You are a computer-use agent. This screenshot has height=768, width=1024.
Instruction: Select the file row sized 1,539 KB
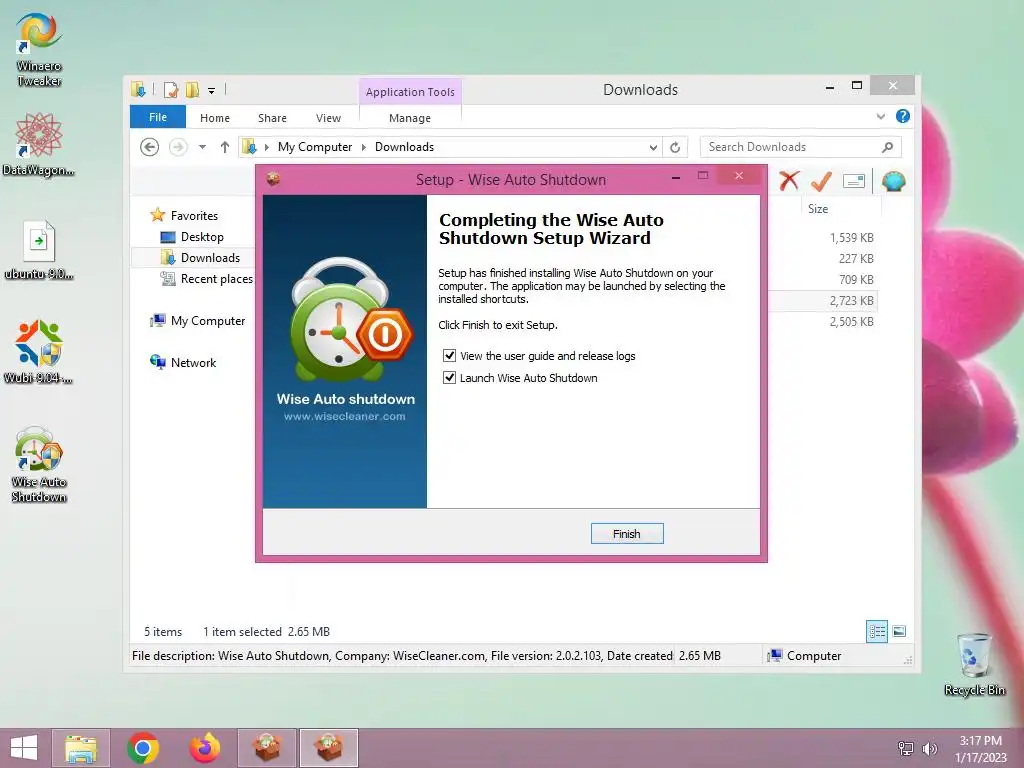pyautogui.click(x=852, y=238)
